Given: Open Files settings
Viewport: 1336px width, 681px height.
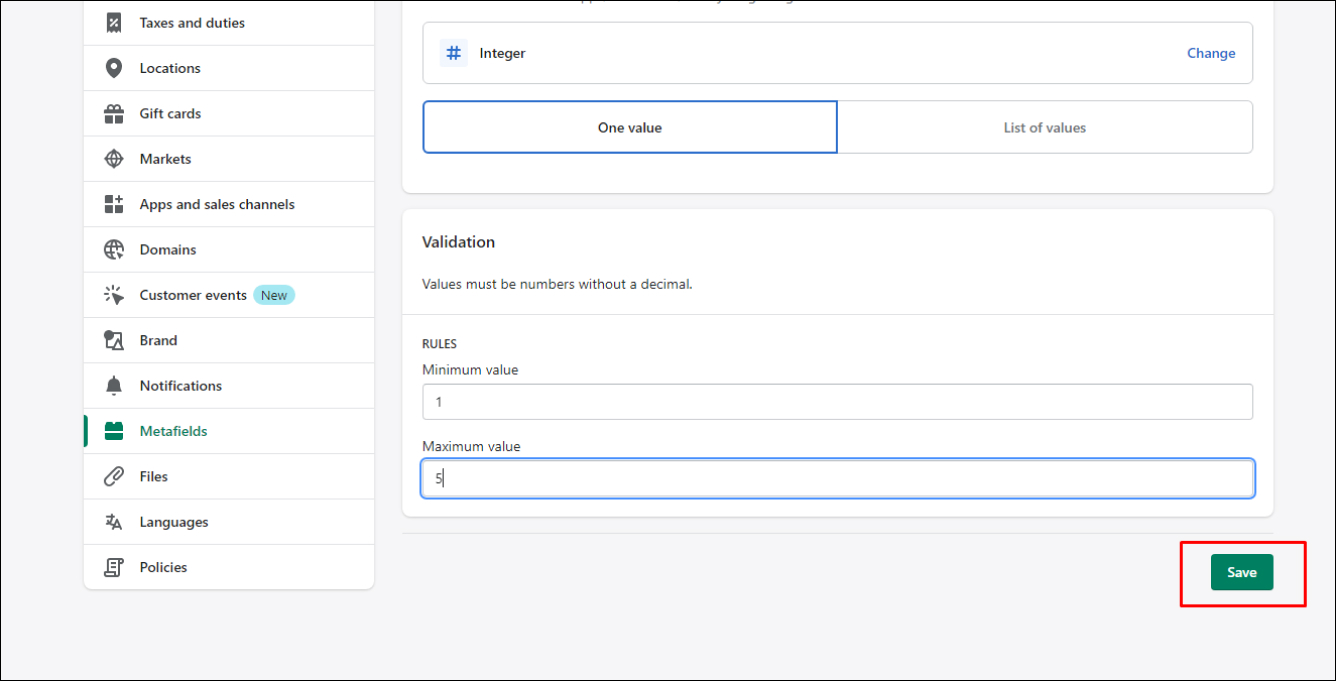Looking at the screenshot, I should coord(229,477).
